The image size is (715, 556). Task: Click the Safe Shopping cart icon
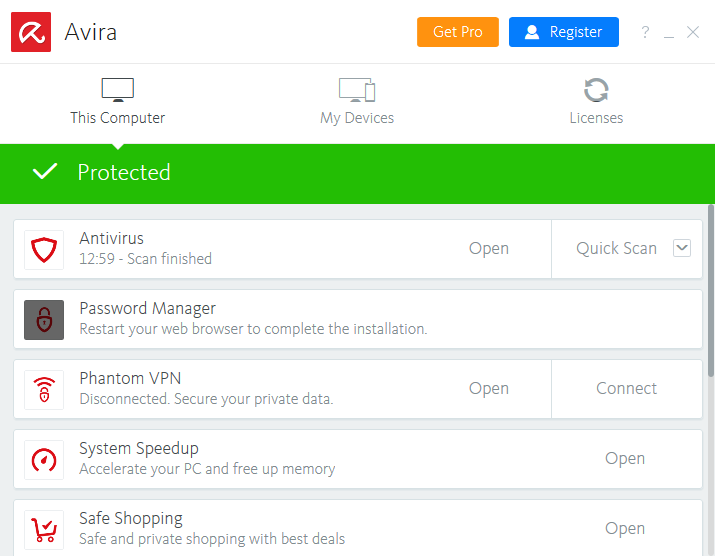(44, 528)
